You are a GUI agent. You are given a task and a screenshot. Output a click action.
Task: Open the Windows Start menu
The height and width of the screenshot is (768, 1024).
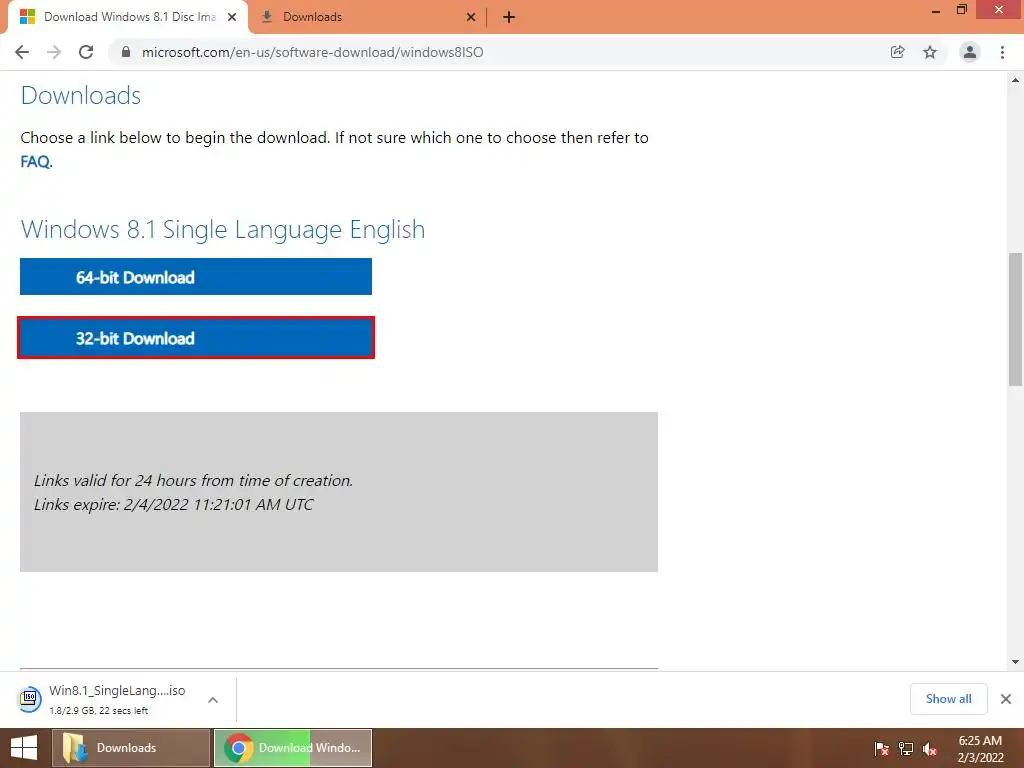(x=24, y=748)
